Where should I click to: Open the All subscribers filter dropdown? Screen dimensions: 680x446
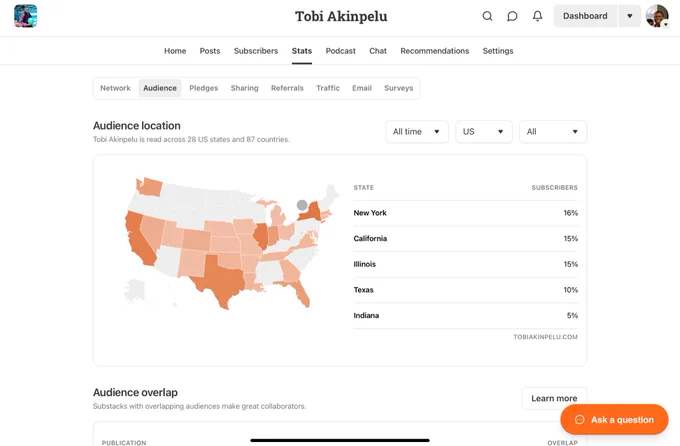click(553, 131)
